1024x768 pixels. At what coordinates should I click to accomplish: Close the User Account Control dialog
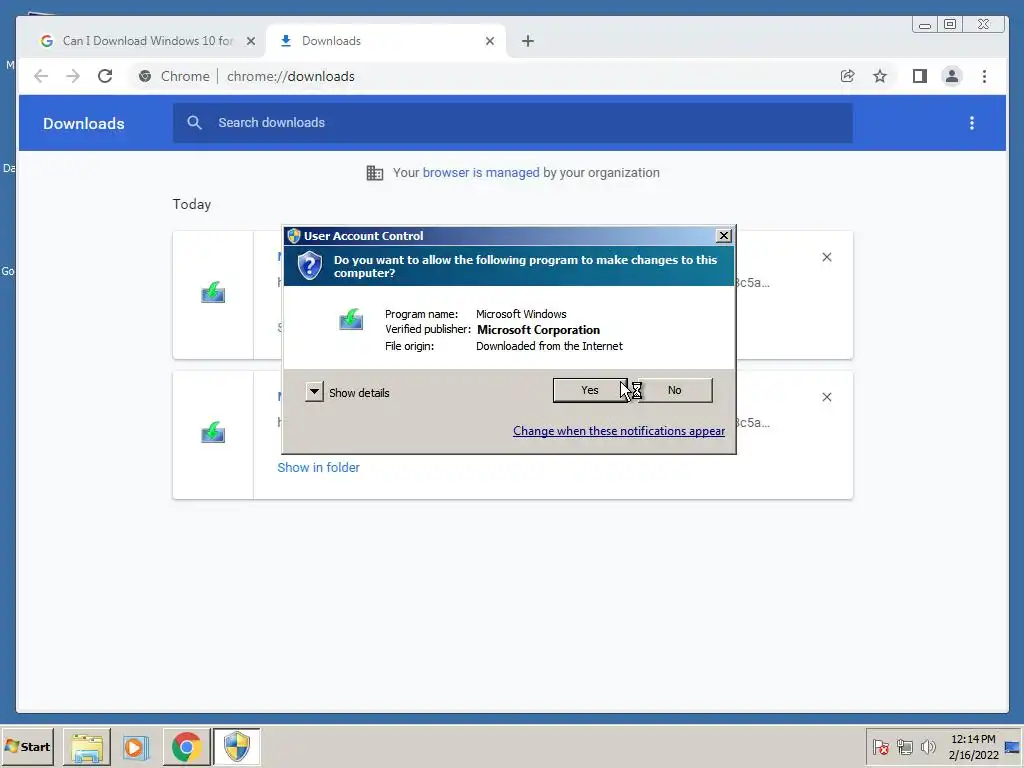coord(724,236)
